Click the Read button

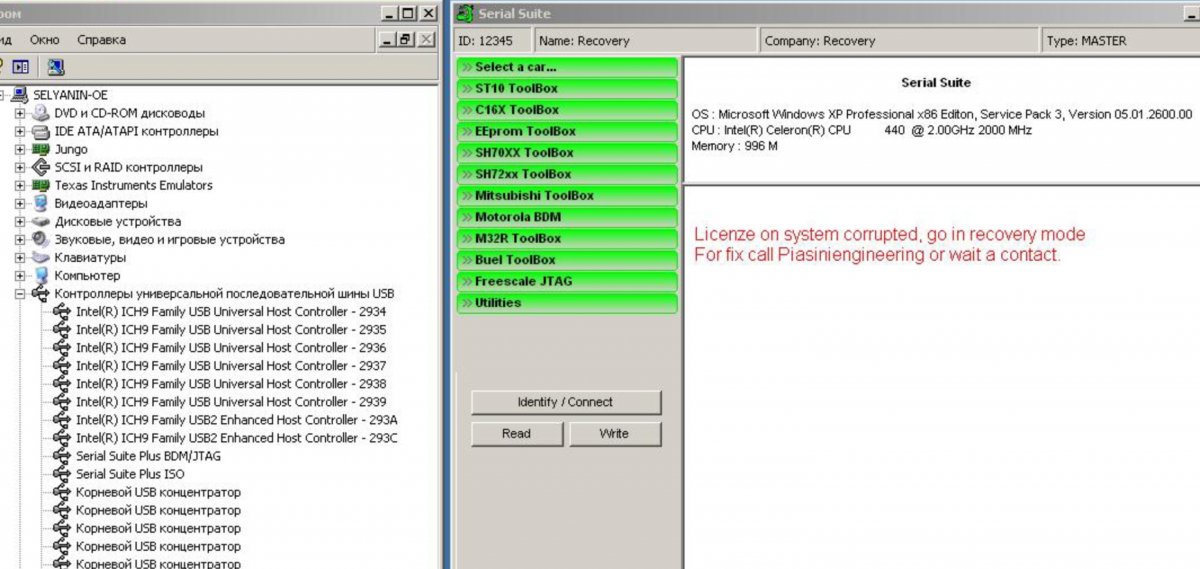517,434
